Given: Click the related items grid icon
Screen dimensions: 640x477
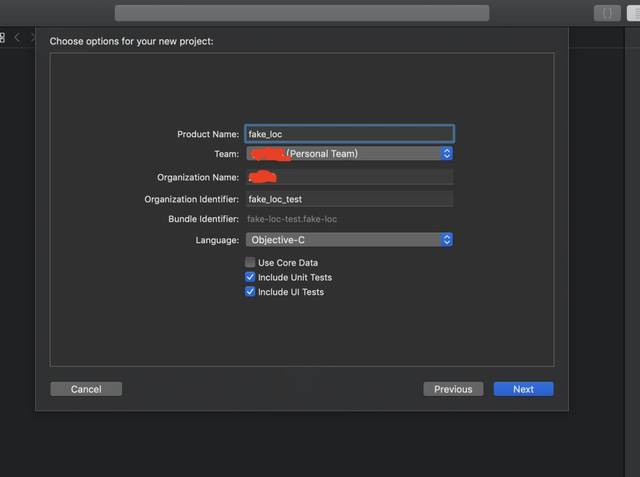Looking at the screenshot, I should (x=3, y=37).
